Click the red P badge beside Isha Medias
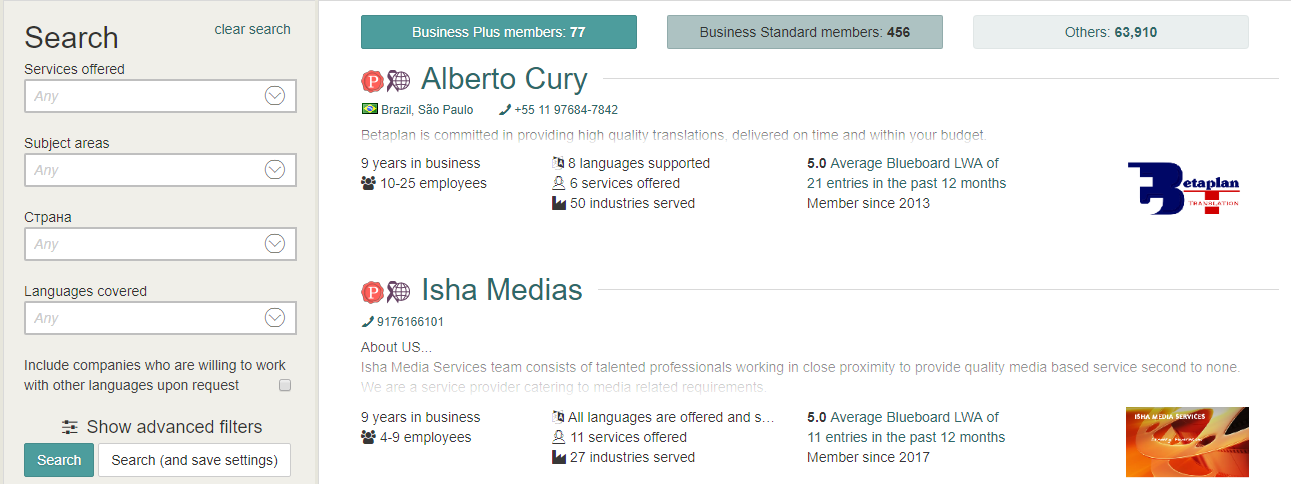The width and height of the screenshot is (1291, 485). point(372,292)
